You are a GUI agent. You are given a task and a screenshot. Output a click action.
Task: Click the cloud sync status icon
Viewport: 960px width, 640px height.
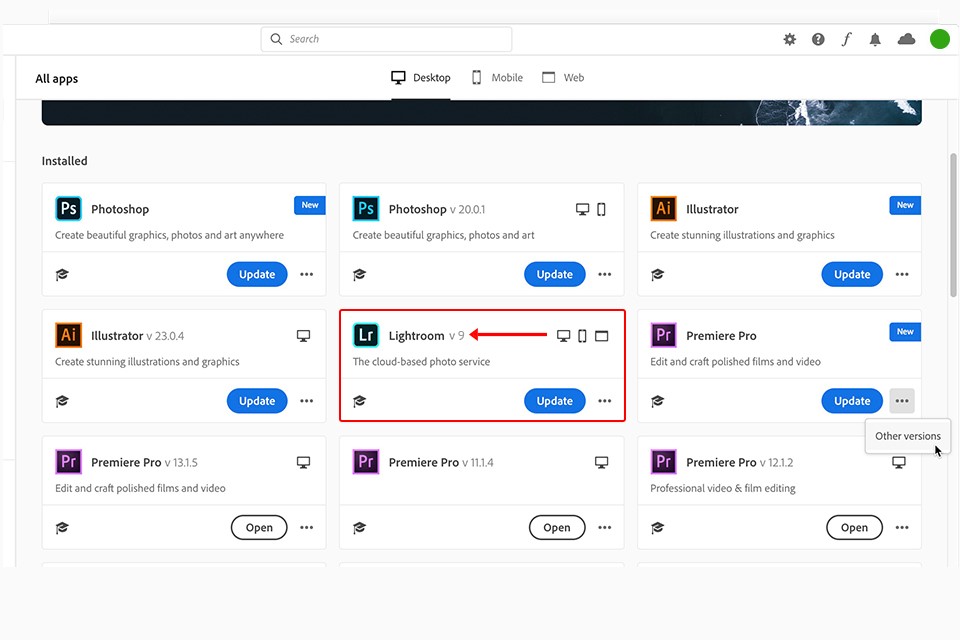(x=906, y=39)
